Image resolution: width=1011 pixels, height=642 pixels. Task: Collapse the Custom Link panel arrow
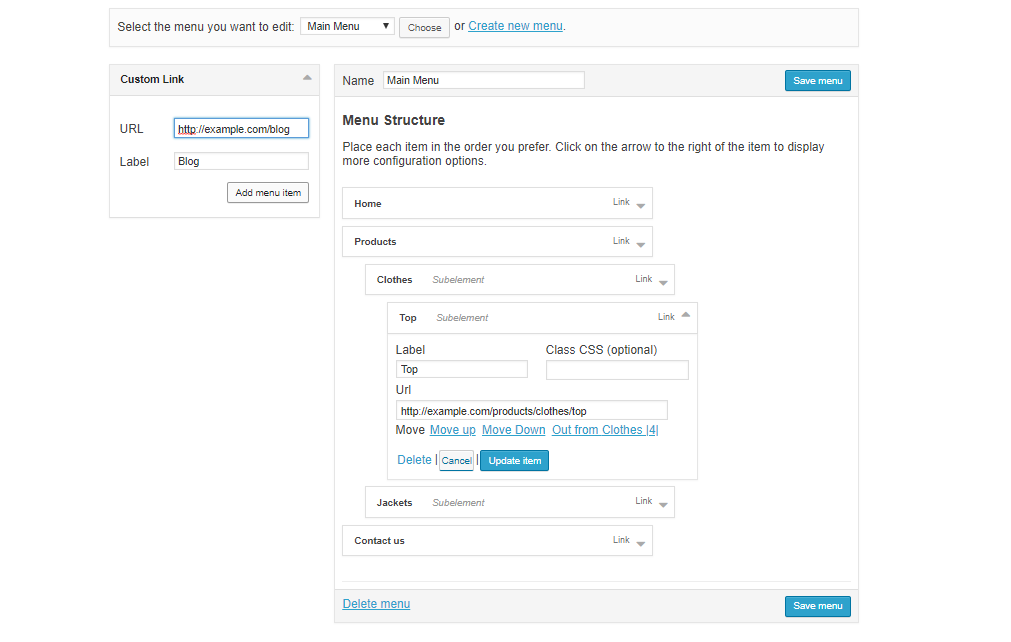pyautogui.click(x=307, y=78)
